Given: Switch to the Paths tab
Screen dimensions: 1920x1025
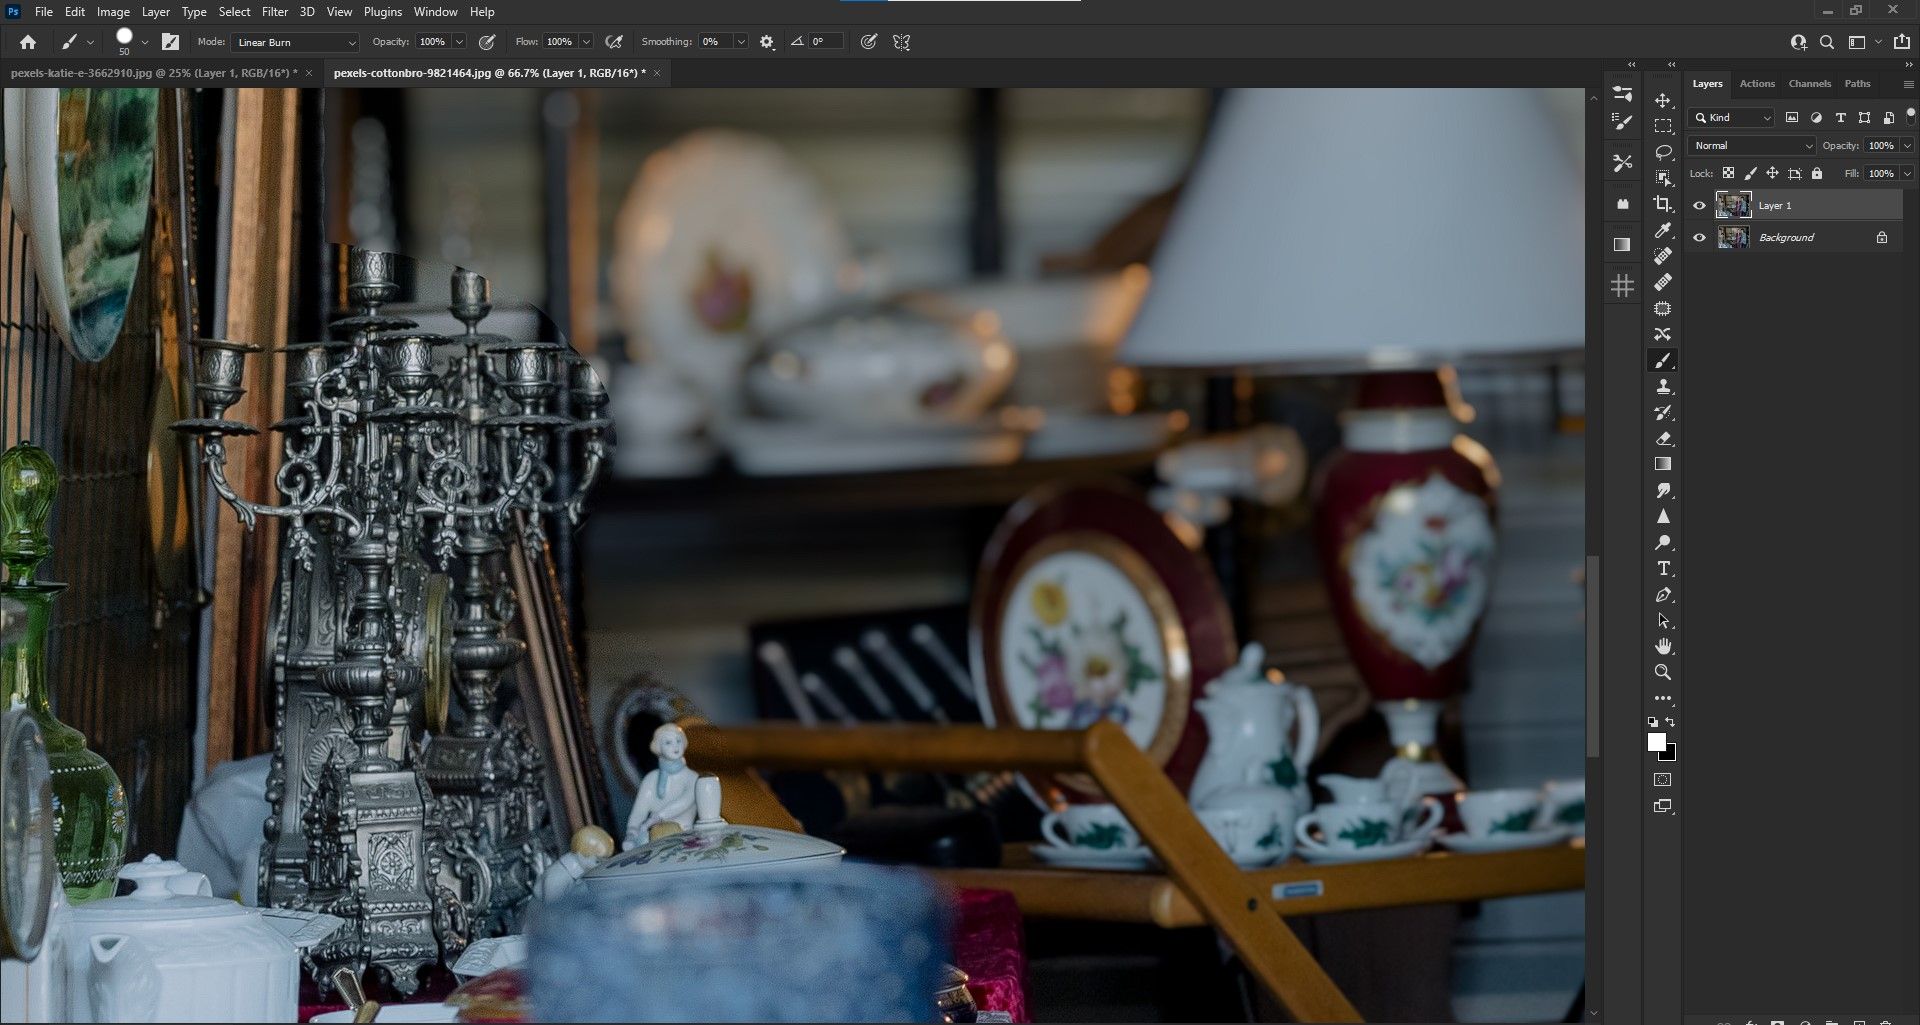Looking at the screenshot, I should pyautogui.click(x=1857, y=84).
